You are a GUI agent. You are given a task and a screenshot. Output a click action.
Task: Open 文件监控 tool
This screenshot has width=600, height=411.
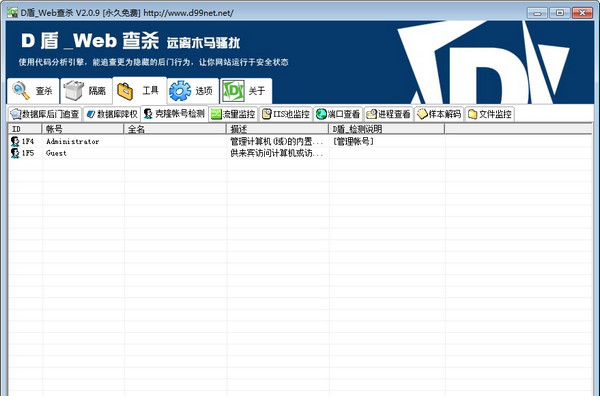490,114
